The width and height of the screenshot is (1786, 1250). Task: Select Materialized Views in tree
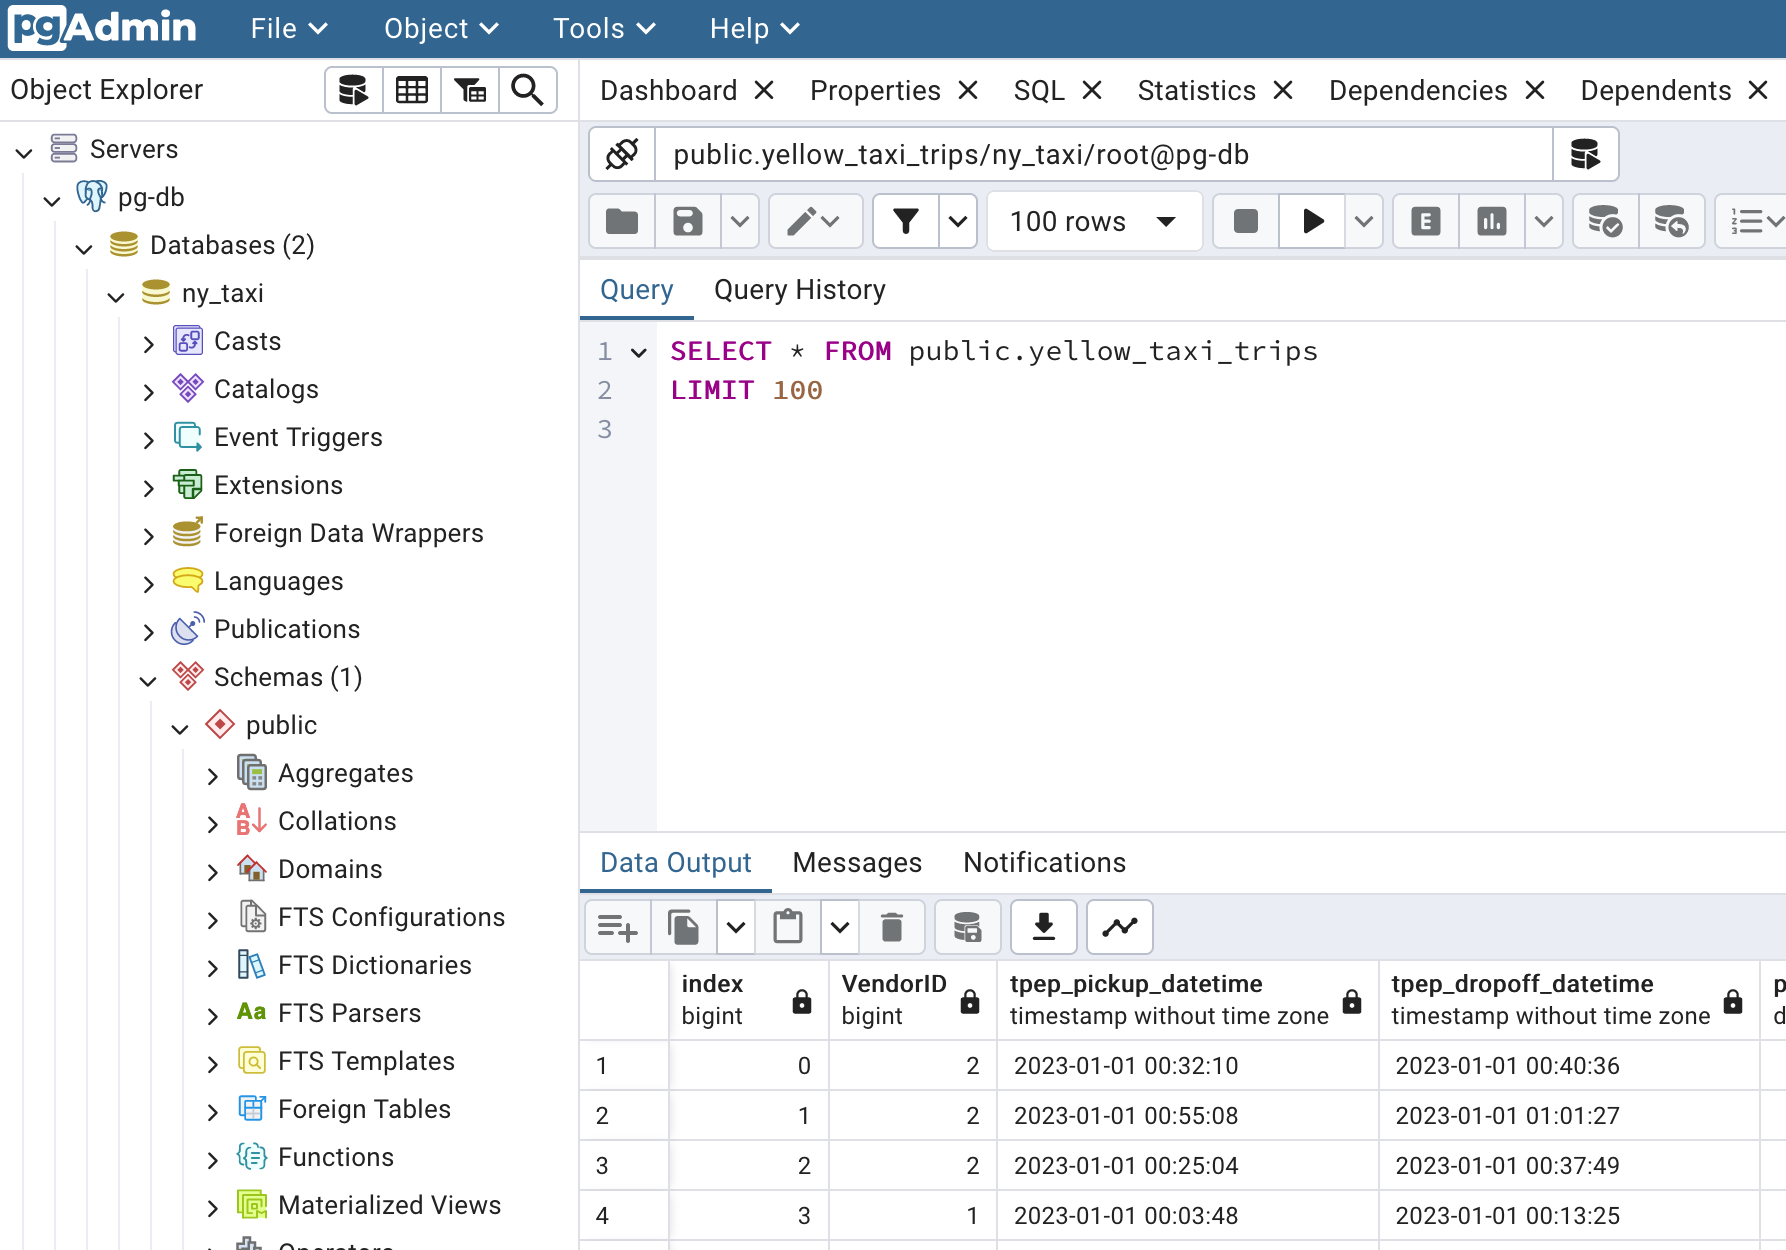[x=389, y=1205]
